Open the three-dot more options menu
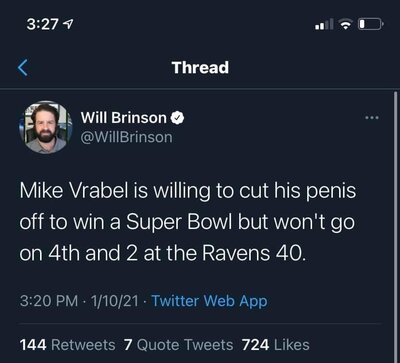Viewport: 400px width, 363px height. tap(372, 117)
